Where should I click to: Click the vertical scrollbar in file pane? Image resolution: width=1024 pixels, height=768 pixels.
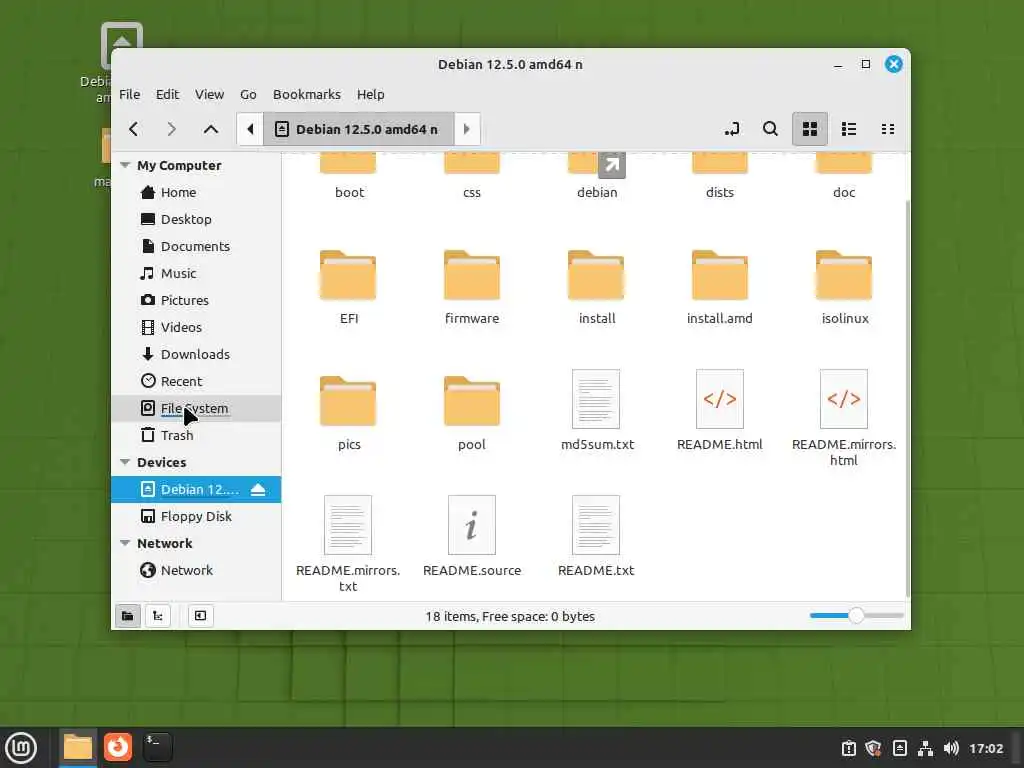coord(907,398)
